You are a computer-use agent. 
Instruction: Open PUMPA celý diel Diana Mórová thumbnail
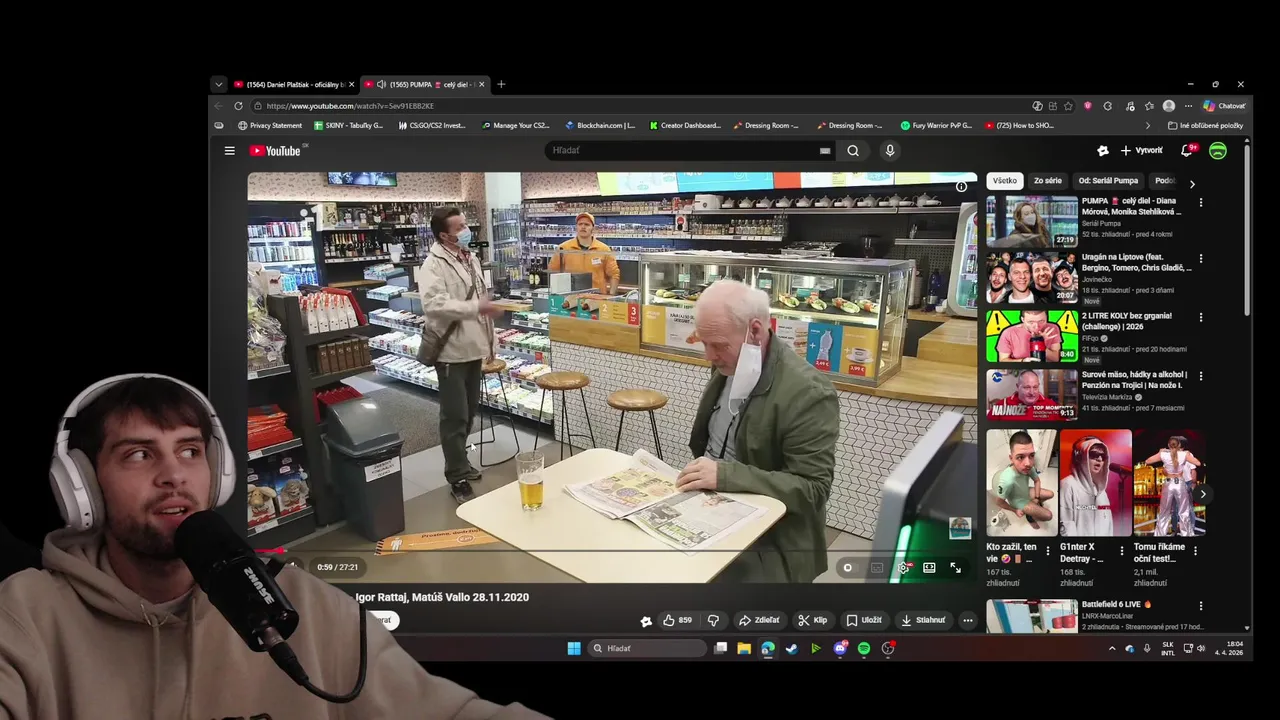[1032, 221]
